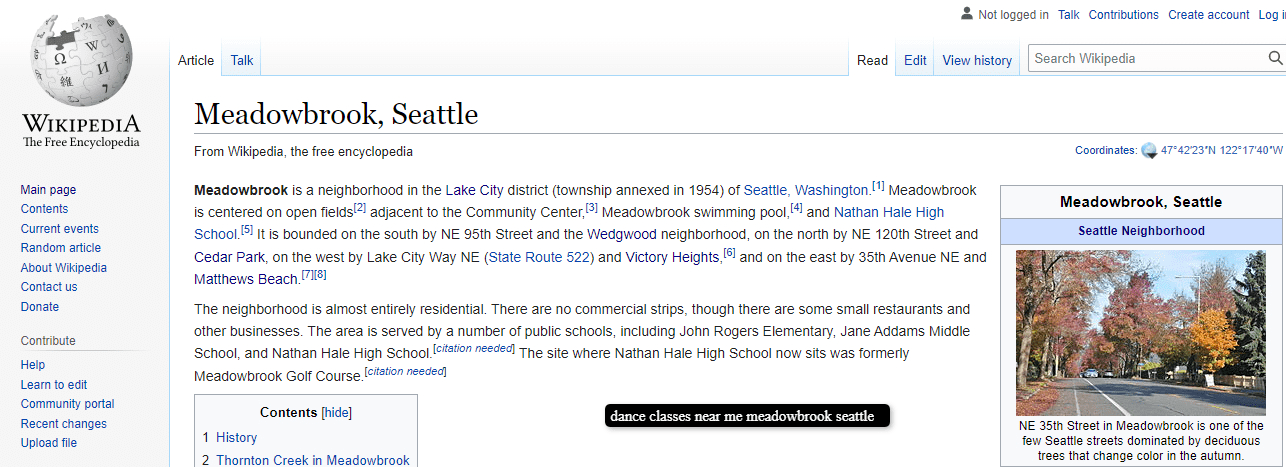Jump to History section in contents
Screen dimensions: 1286x467
click(236, 438)
